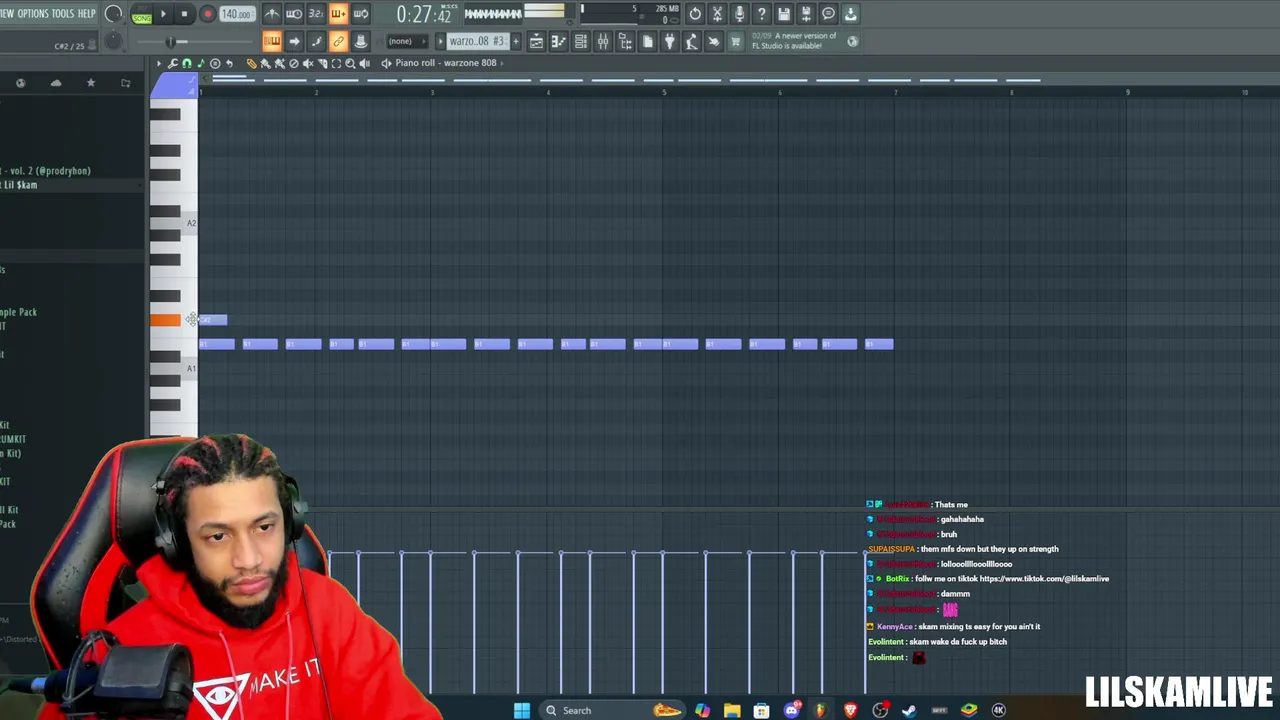Click the question mark help icon

click(761, 14)
